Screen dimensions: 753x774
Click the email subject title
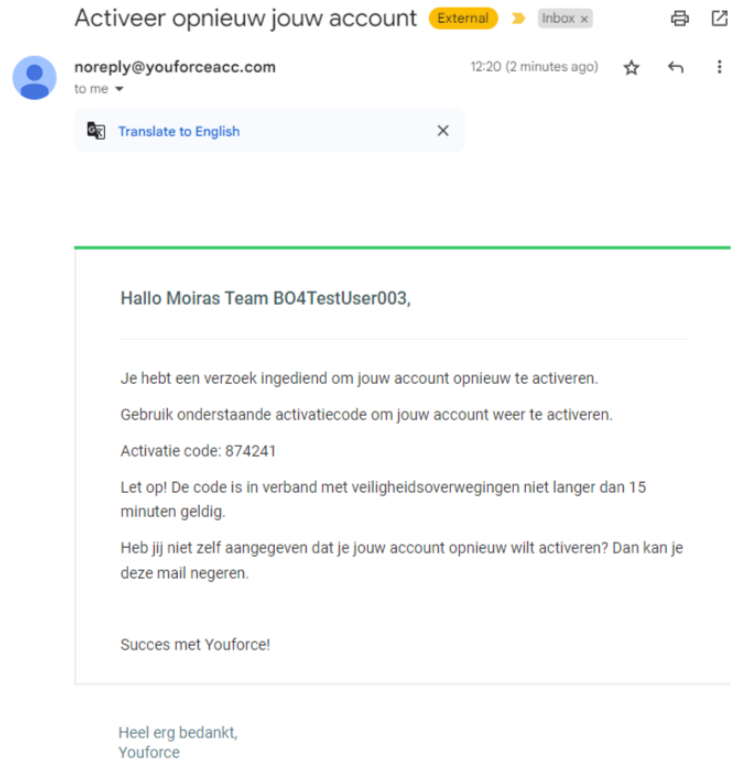tap(246, 18)
